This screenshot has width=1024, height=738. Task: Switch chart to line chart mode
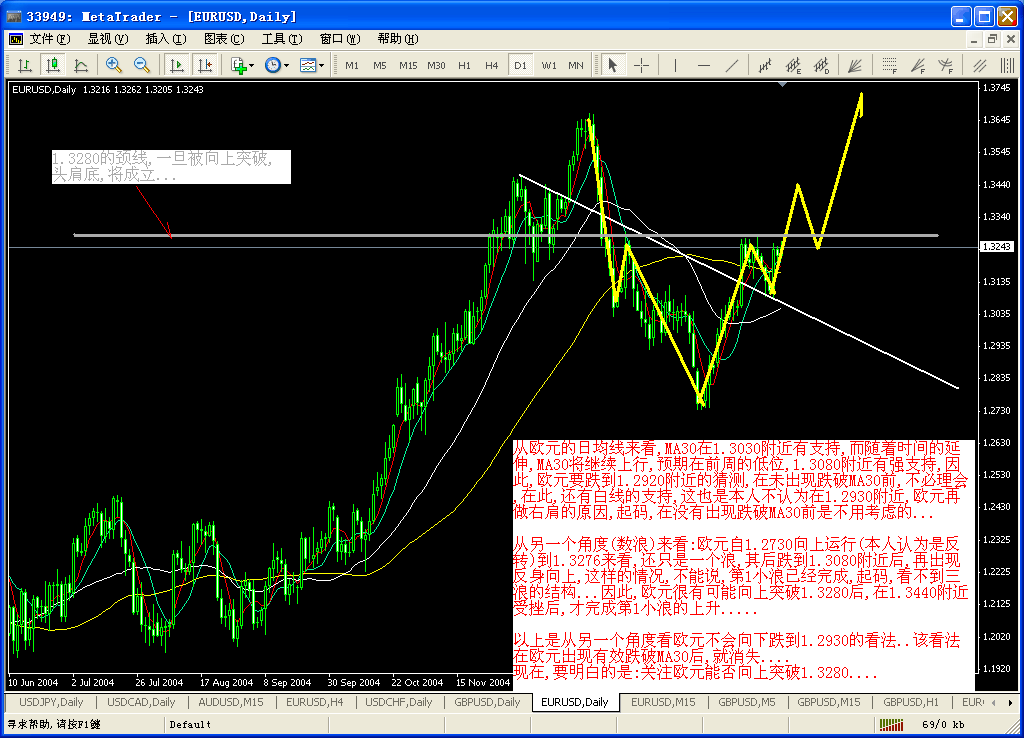click(x=81, y=65)
